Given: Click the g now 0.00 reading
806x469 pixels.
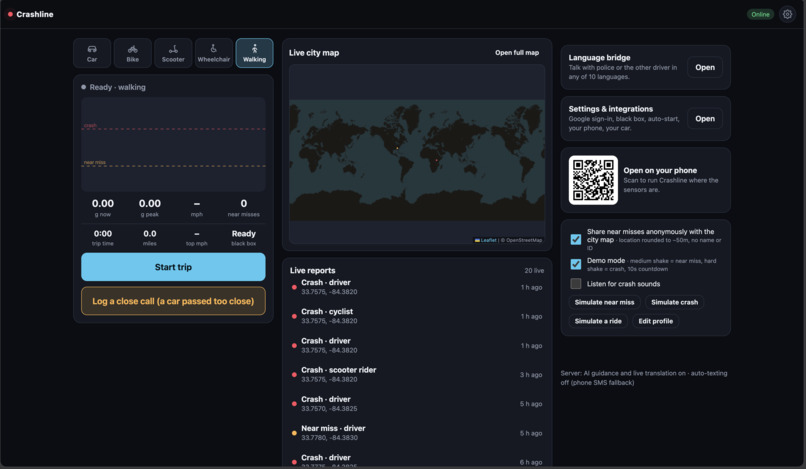Looking at the screenshot, I should pyautogui.click(x=103, y=204).
